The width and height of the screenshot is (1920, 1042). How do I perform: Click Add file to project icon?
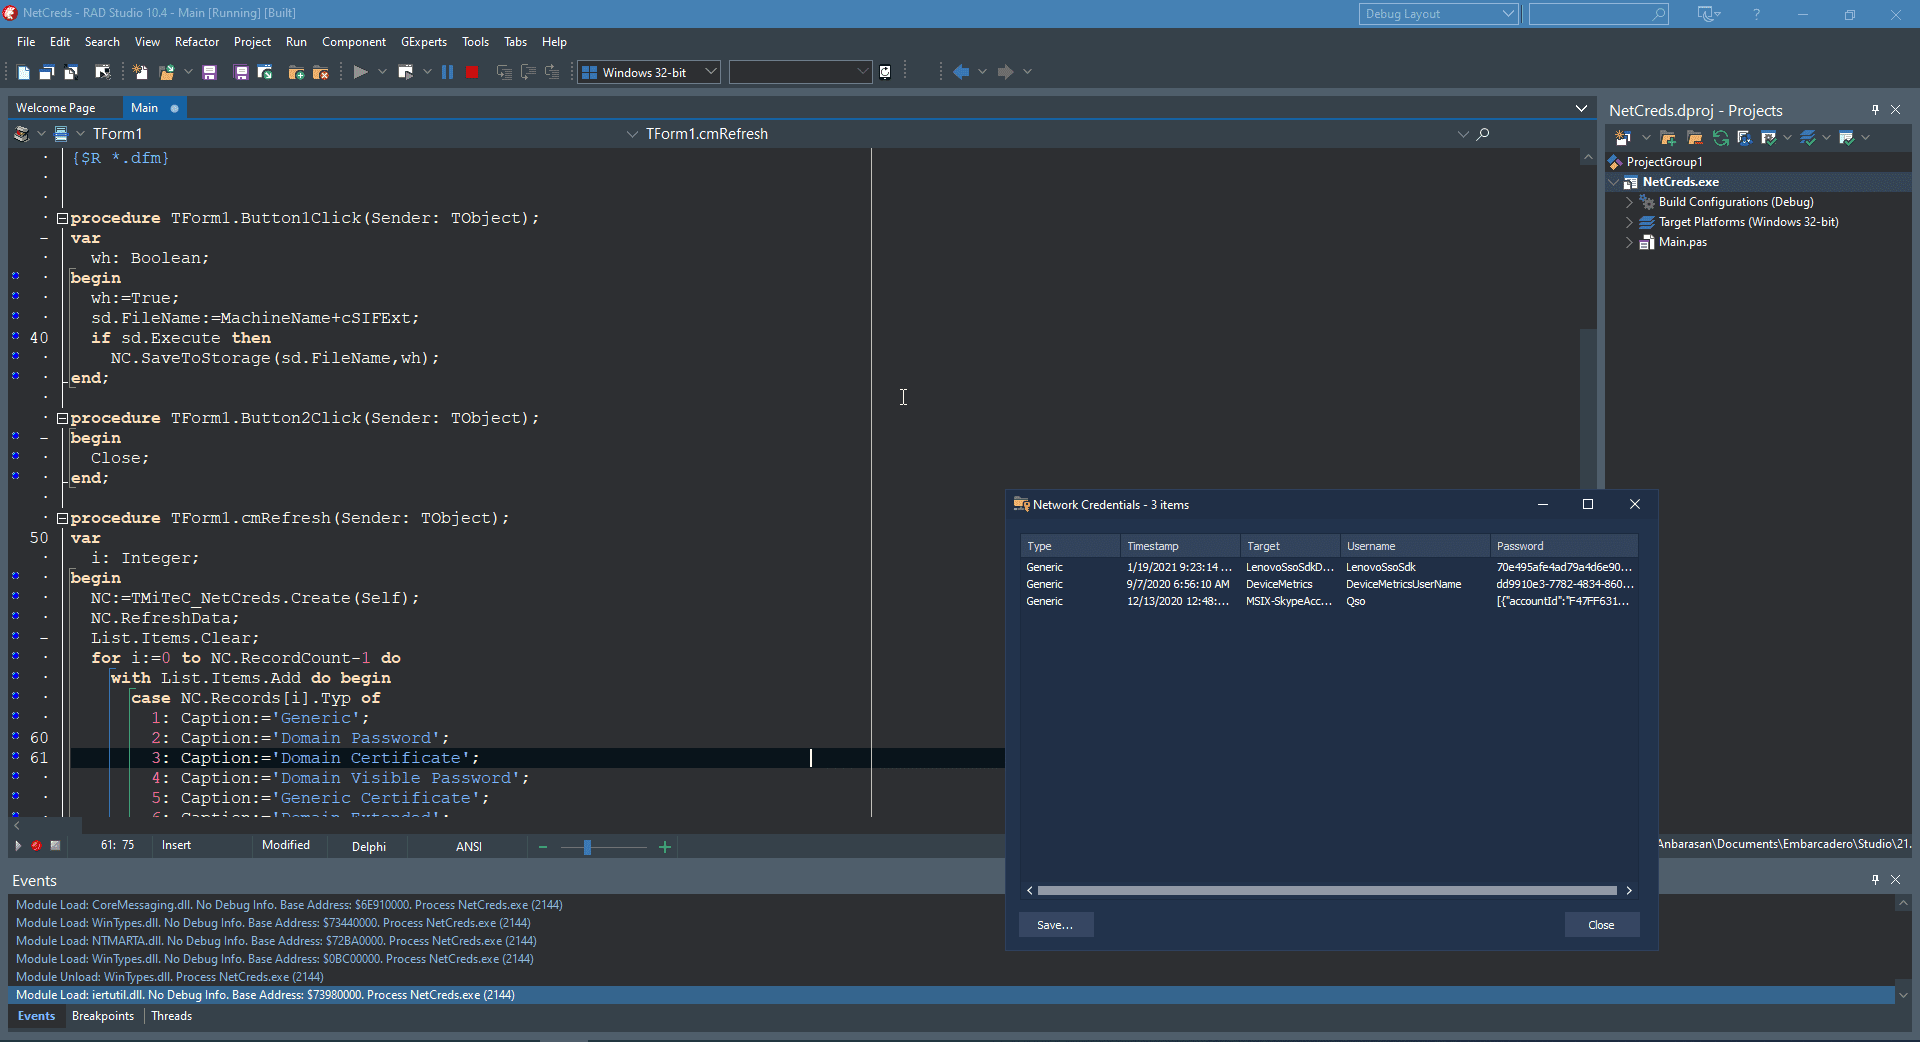[296, 72]
